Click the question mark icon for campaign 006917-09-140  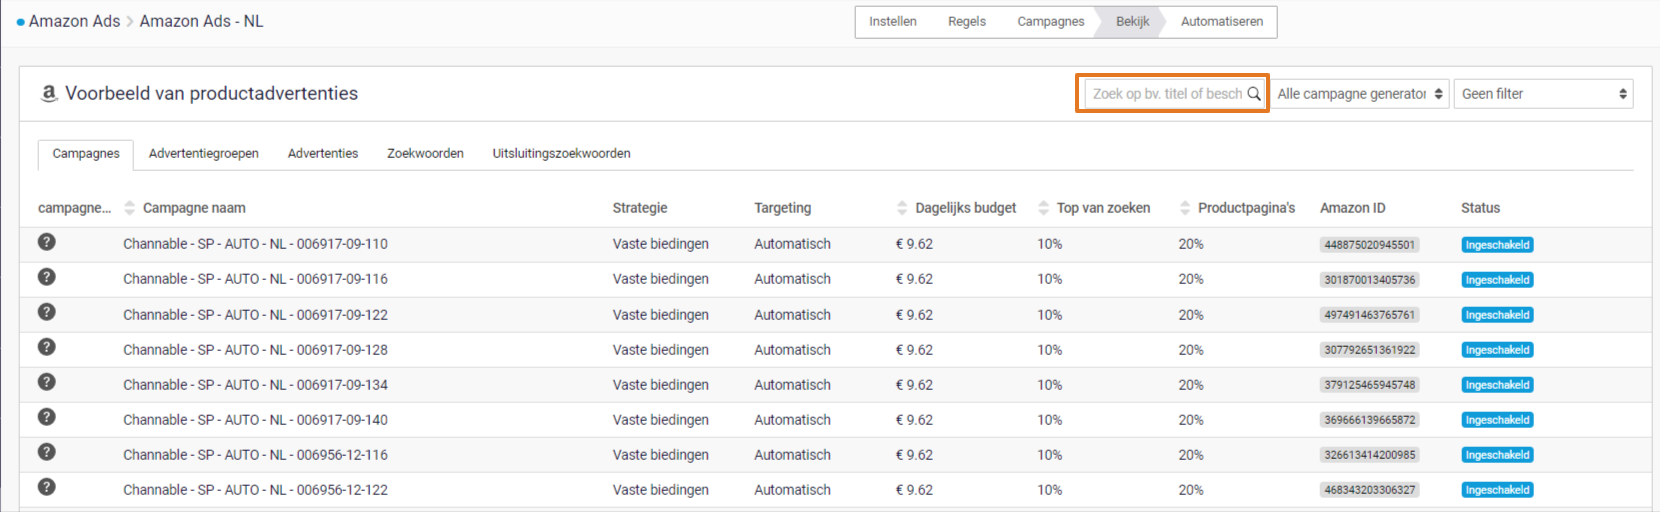47,417
